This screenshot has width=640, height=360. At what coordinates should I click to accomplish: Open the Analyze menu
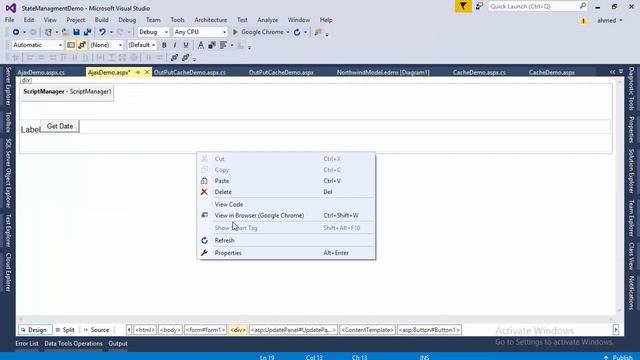click(267, 20)
